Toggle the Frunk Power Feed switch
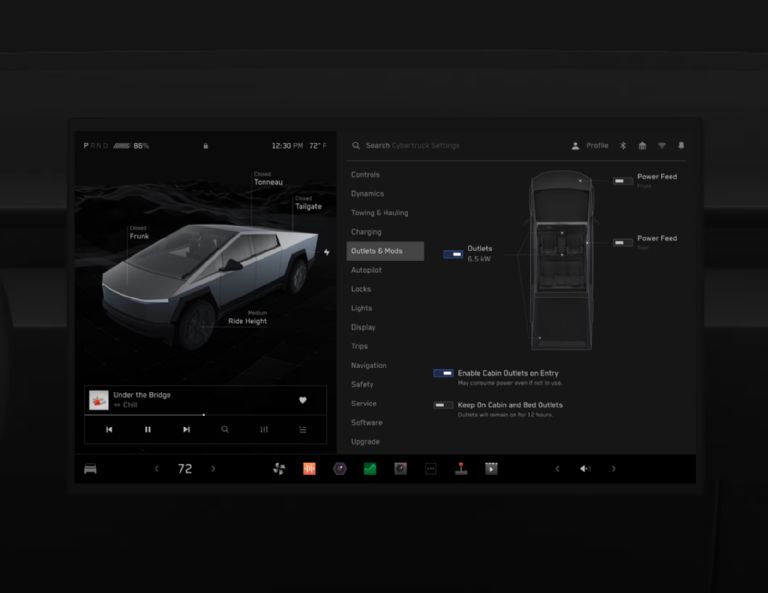This screenshot has width=768, height=593. pos(623,181)
